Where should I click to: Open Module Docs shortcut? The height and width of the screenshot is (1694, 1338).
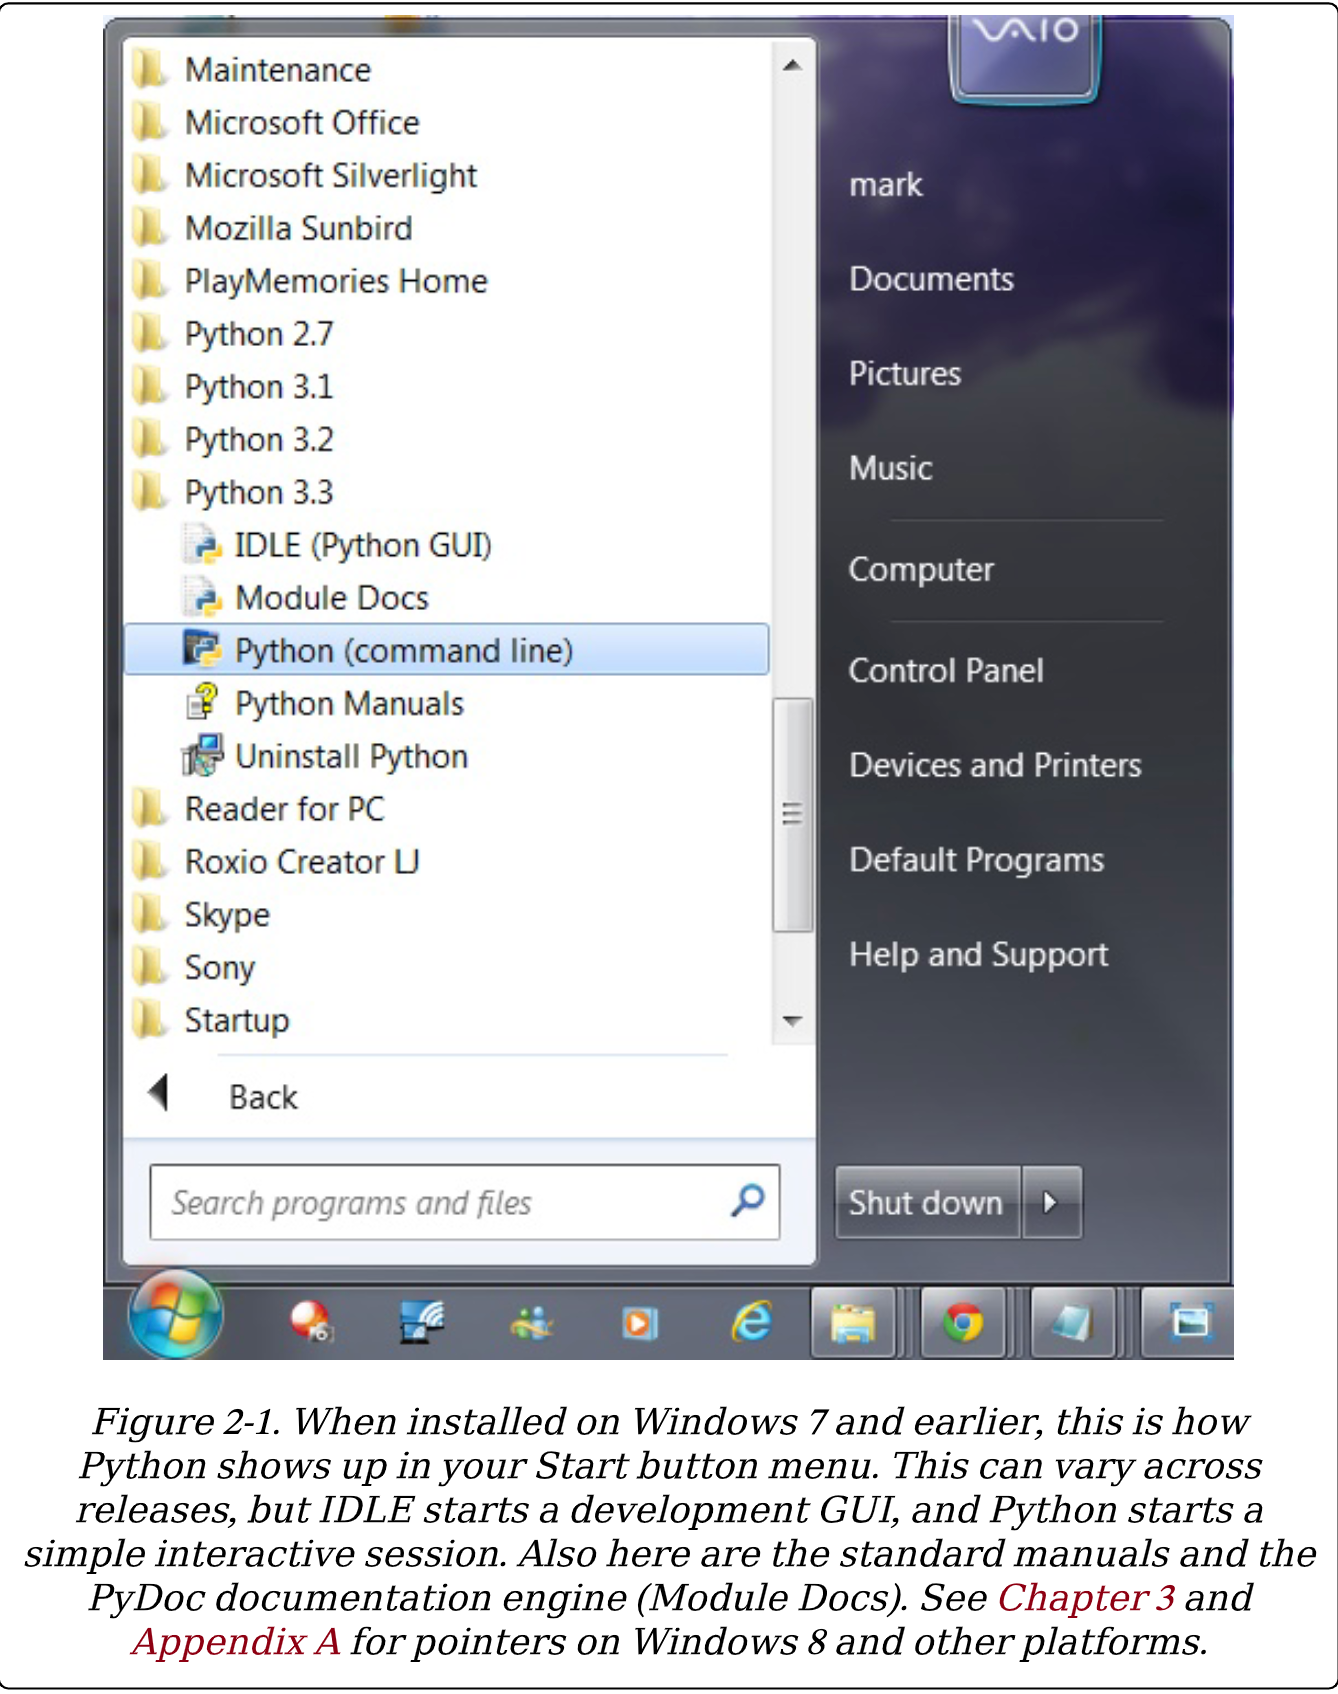click(x=331, y=598)
